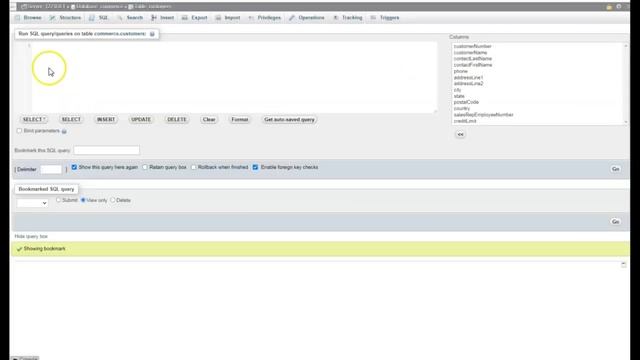Viewport: 640px width, 360px height.
Task: Click the Columns list scroll-down arrow
Action: coord(626,122)
